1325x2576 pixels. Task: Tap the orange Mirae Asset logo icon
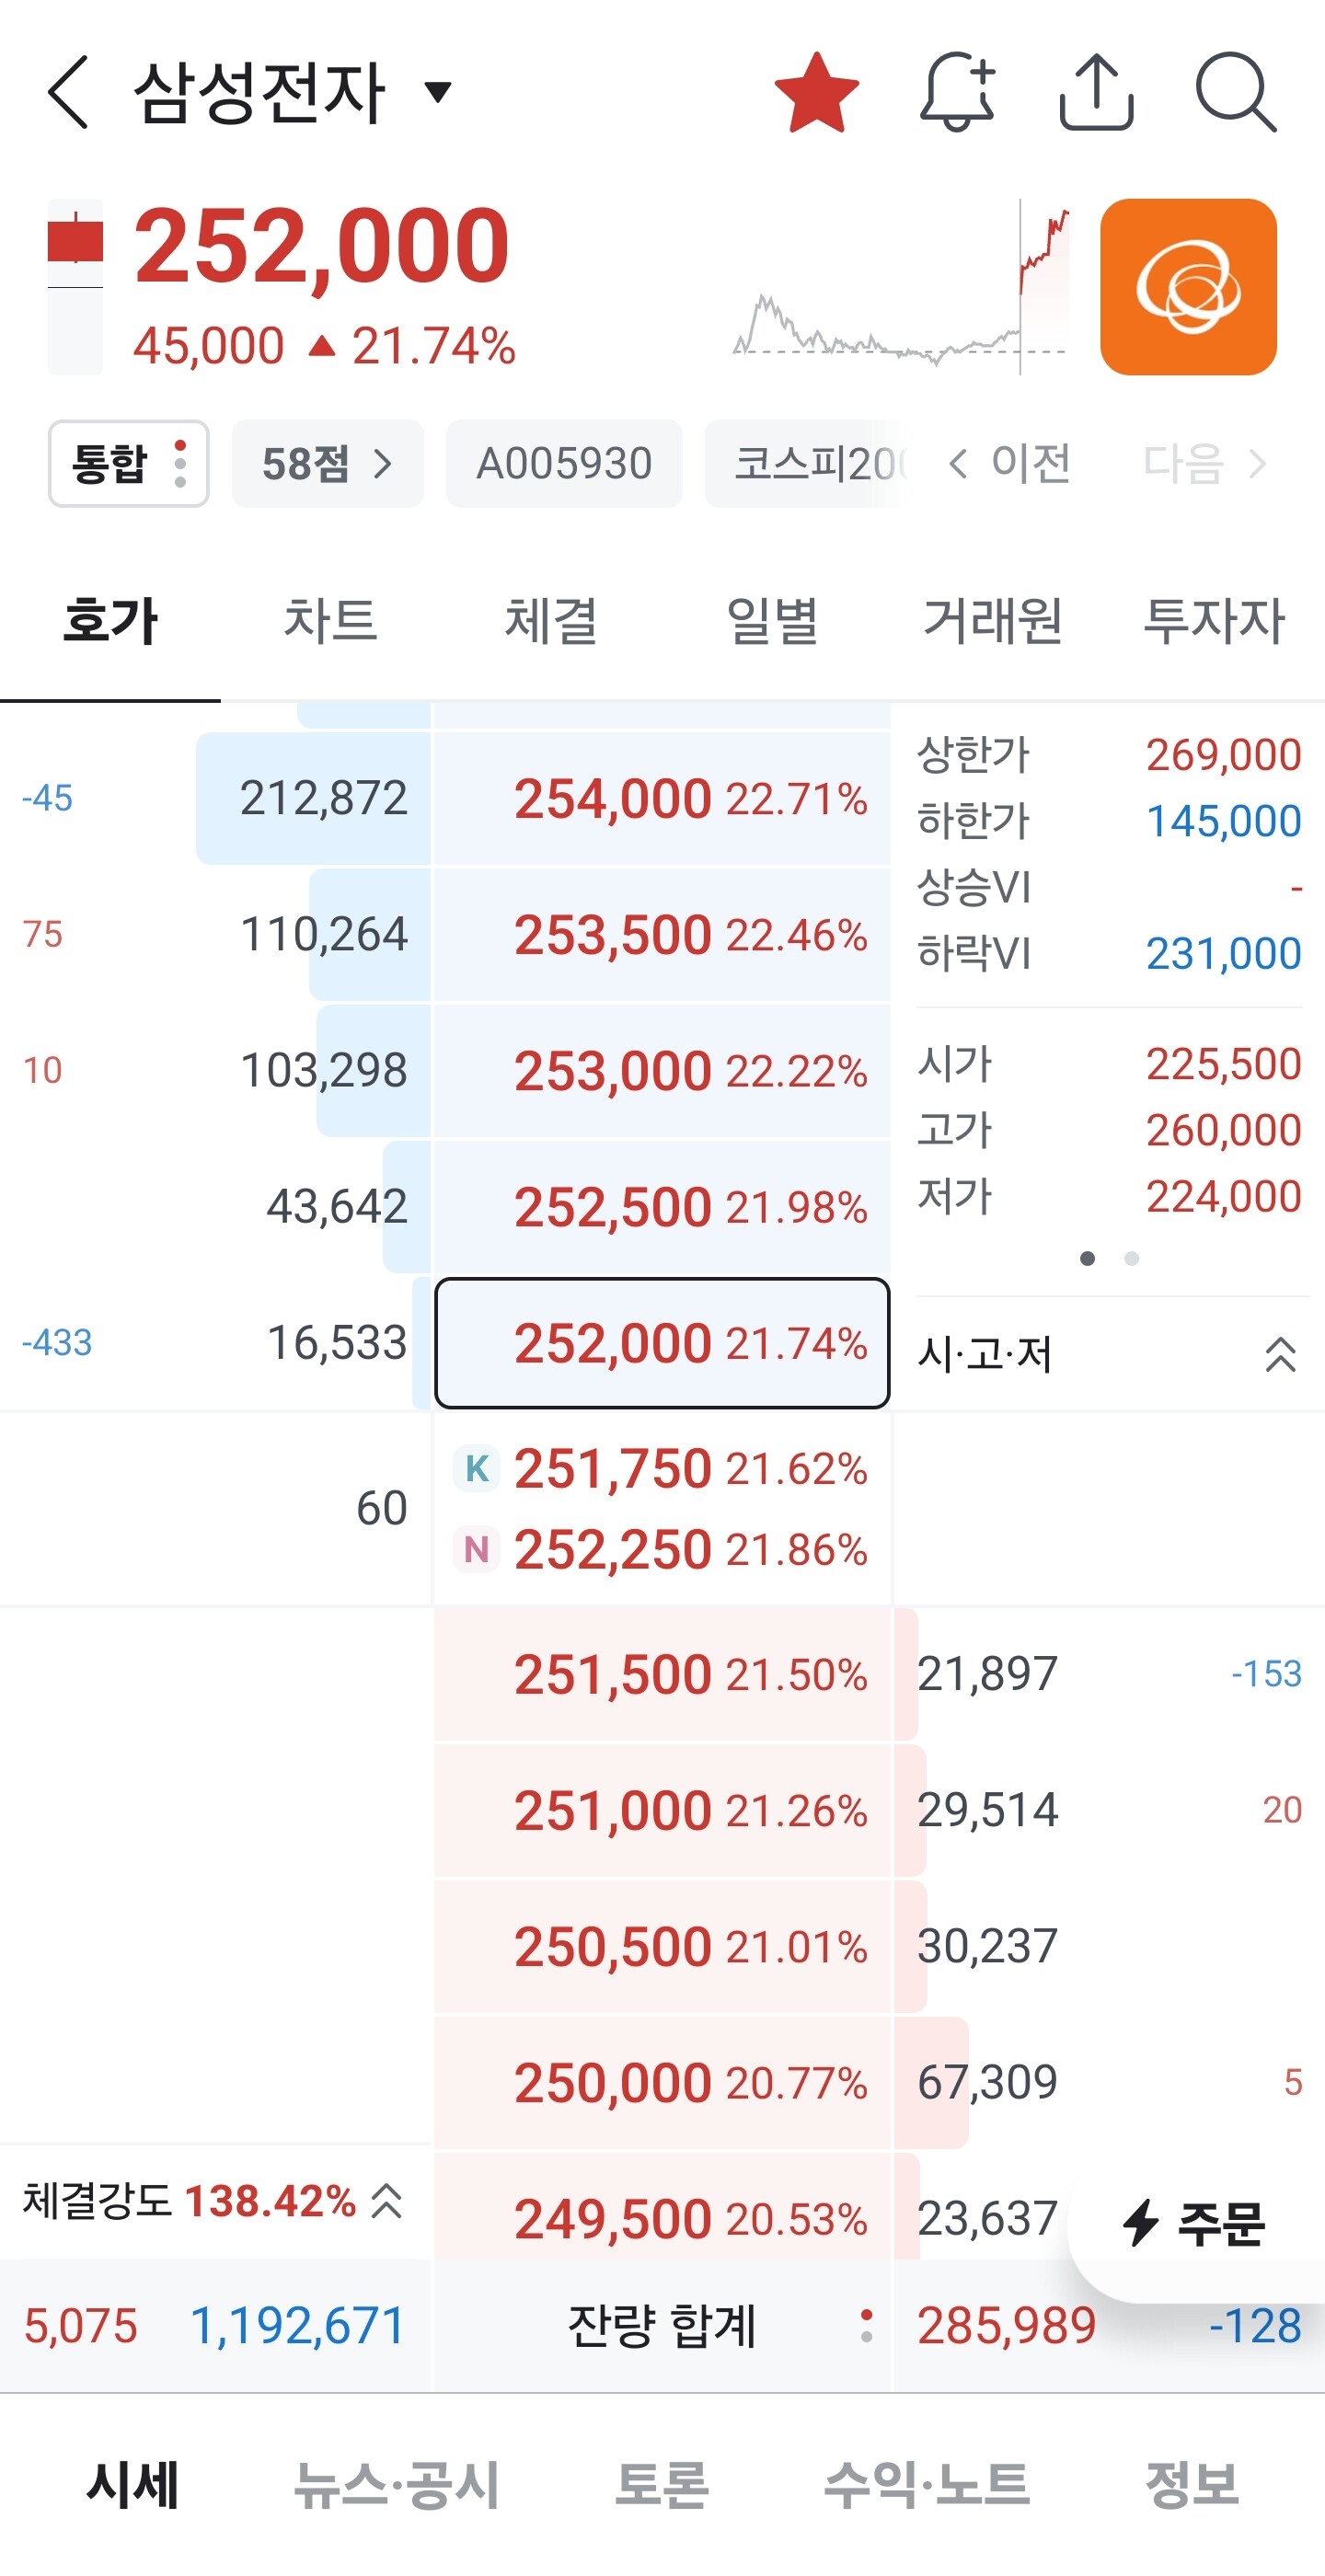click(x=1188, y=287)
